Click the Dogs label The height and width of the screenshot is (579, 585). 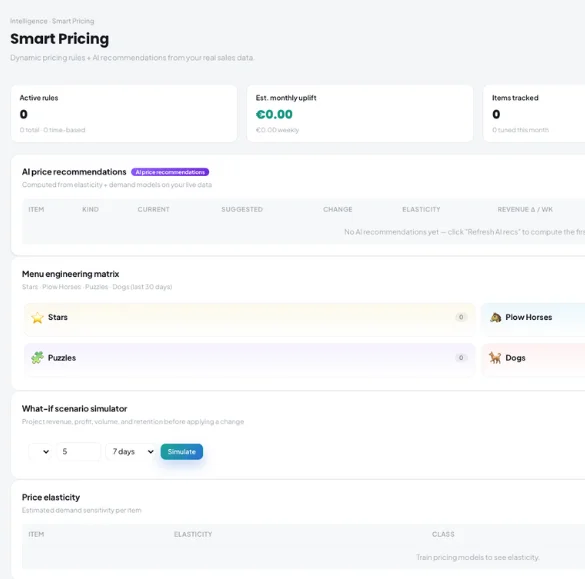pyautogui.click(x=515, y=358)
